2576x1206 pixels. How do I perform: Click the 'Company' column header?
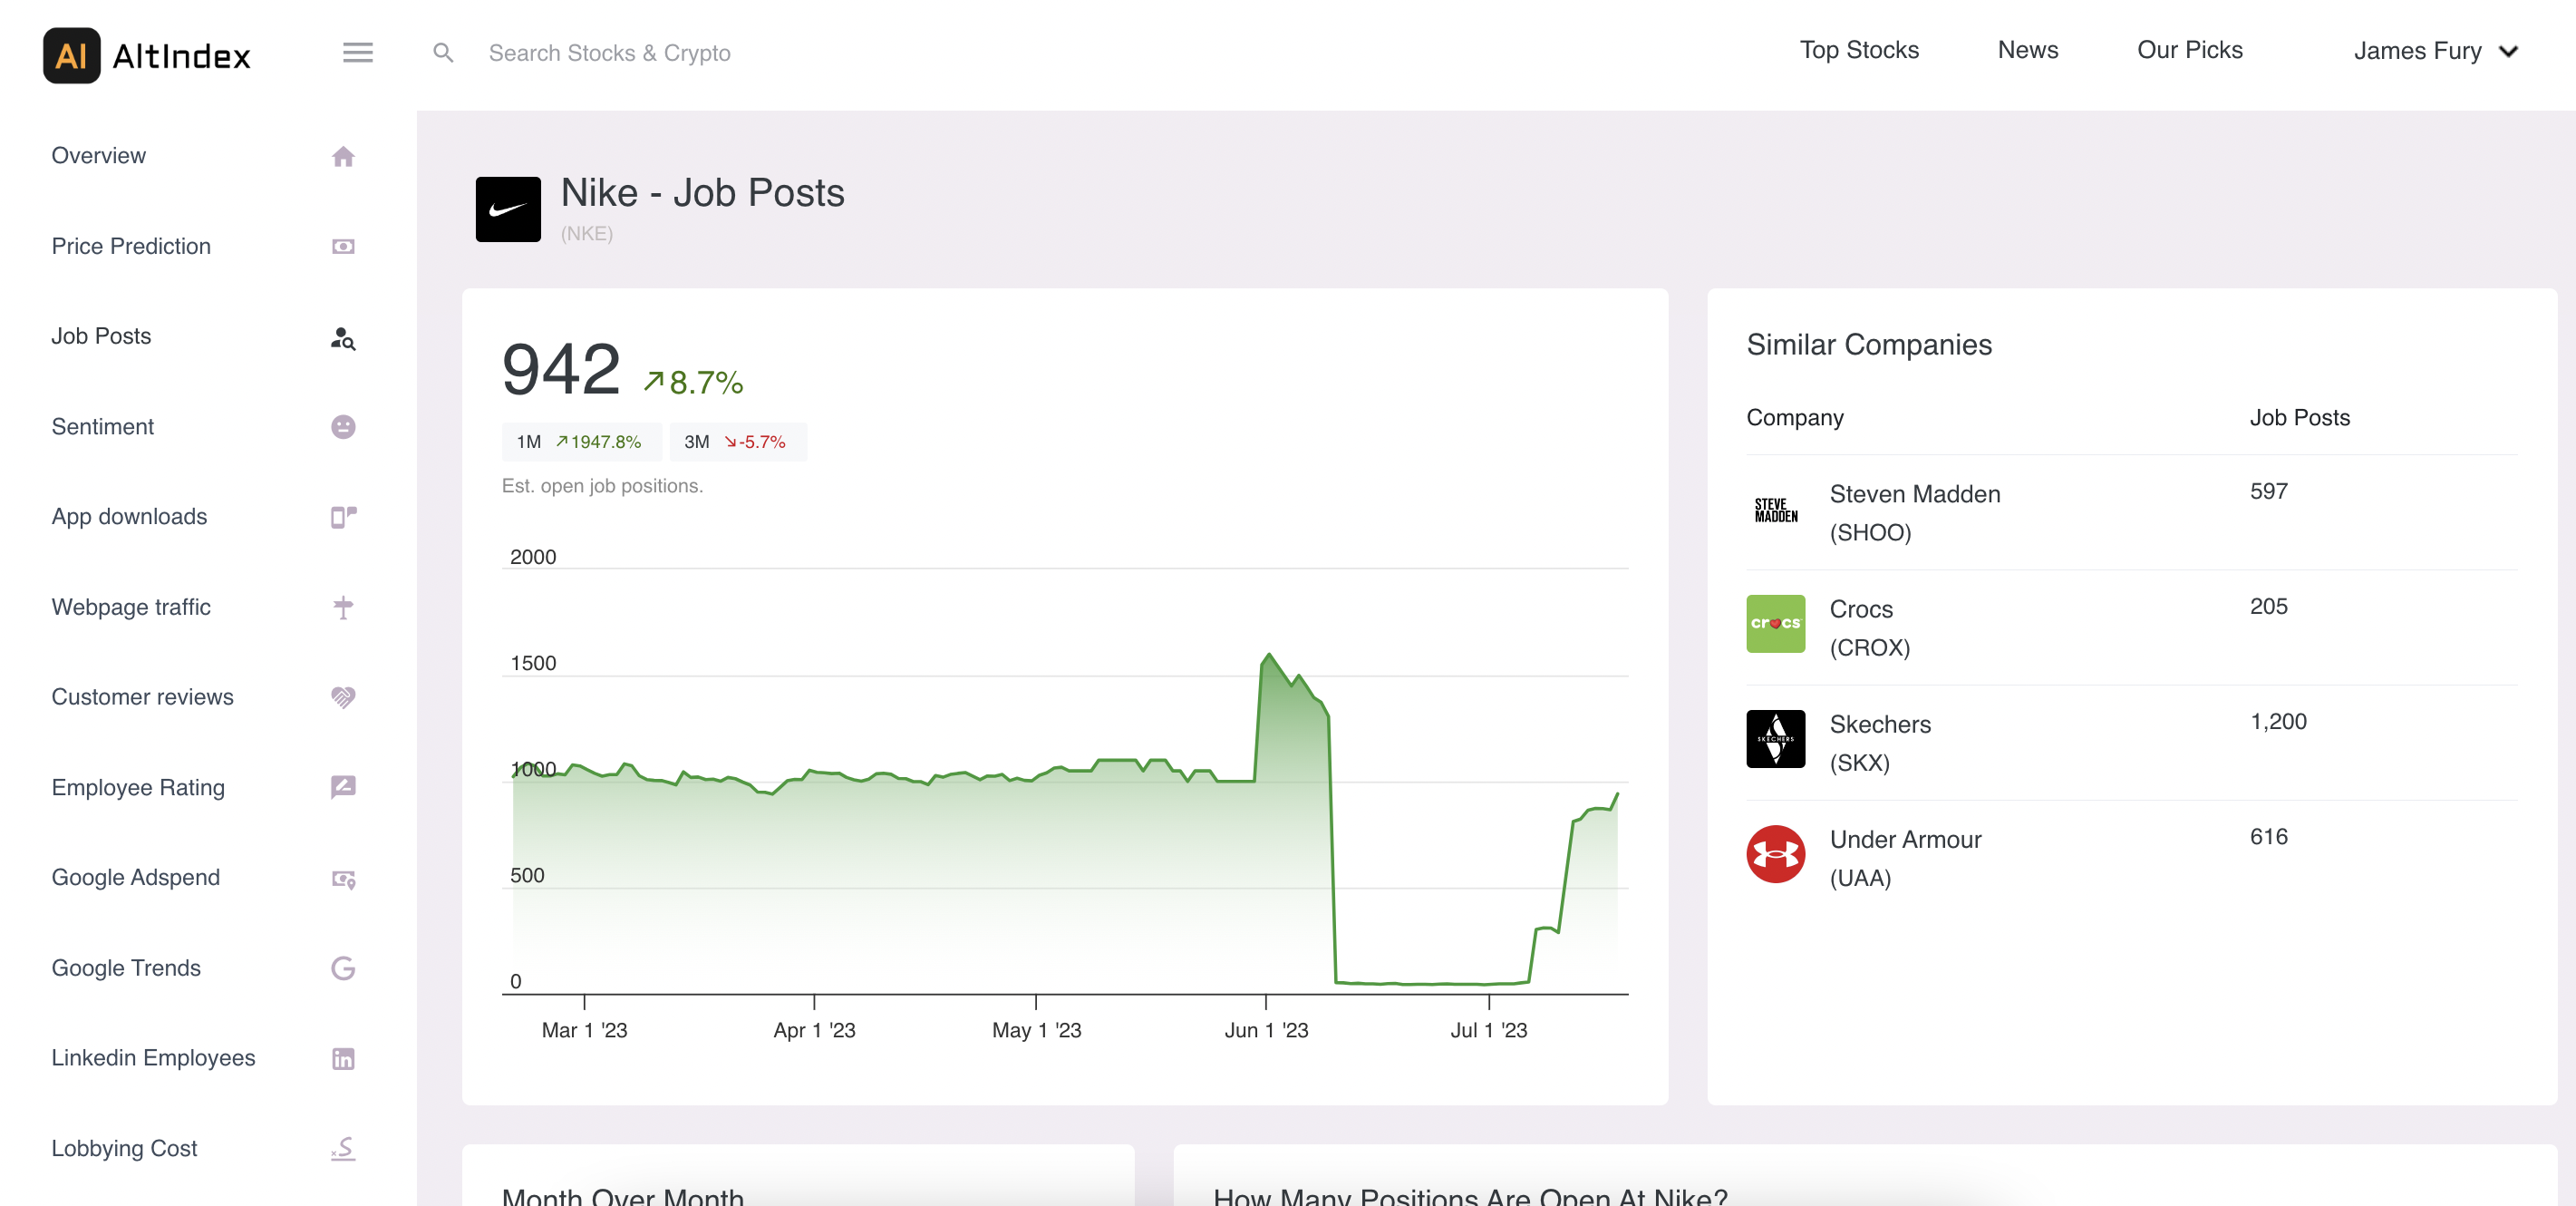(x=1795, y=418)
